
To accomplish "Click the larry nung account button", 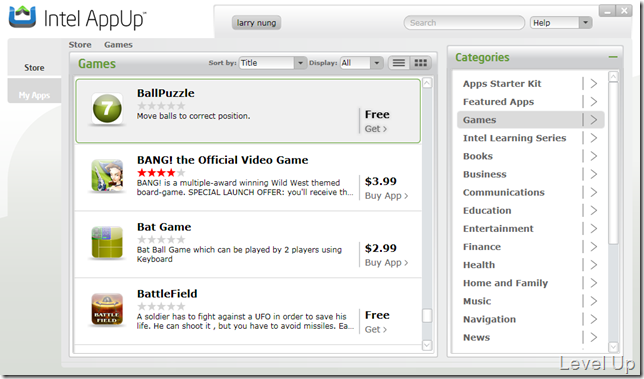I will pyautogui.click(x=256, y=23).
